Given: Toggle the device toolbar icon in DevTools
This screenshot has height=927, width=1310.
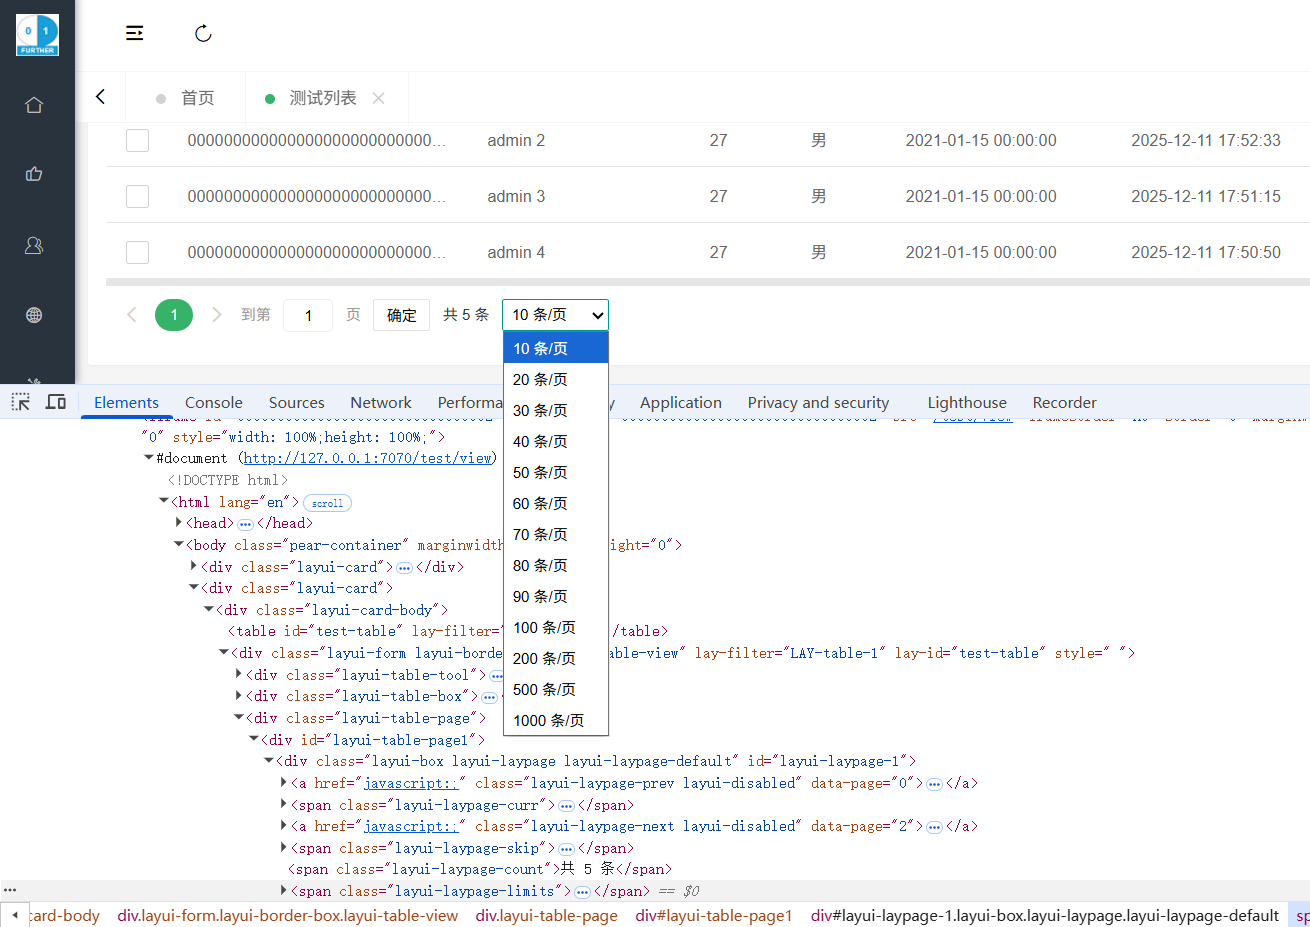Looking at the screenshot, I should click(x=56, y=402).
